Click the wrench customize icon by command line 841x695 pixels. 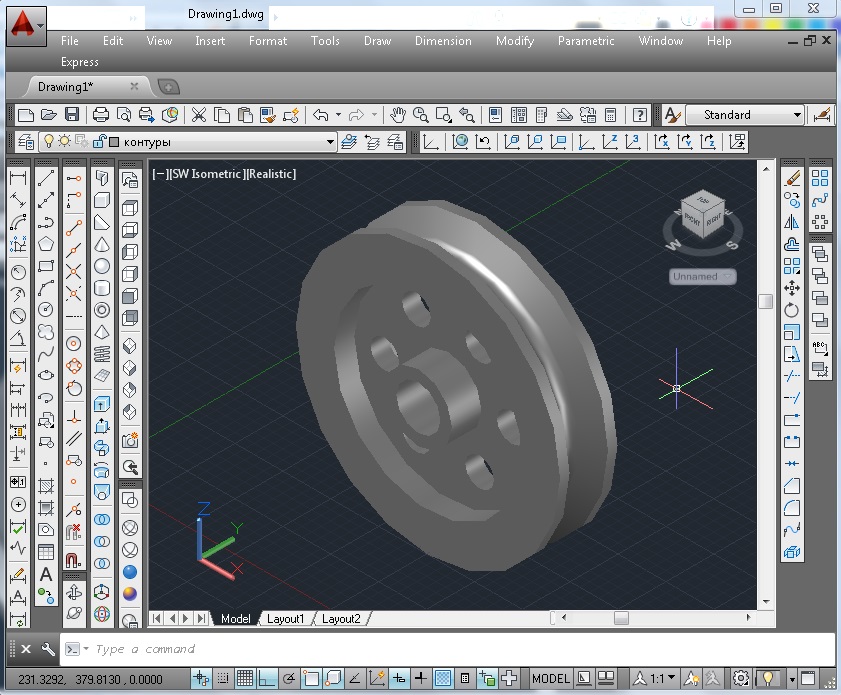point(48,649)
